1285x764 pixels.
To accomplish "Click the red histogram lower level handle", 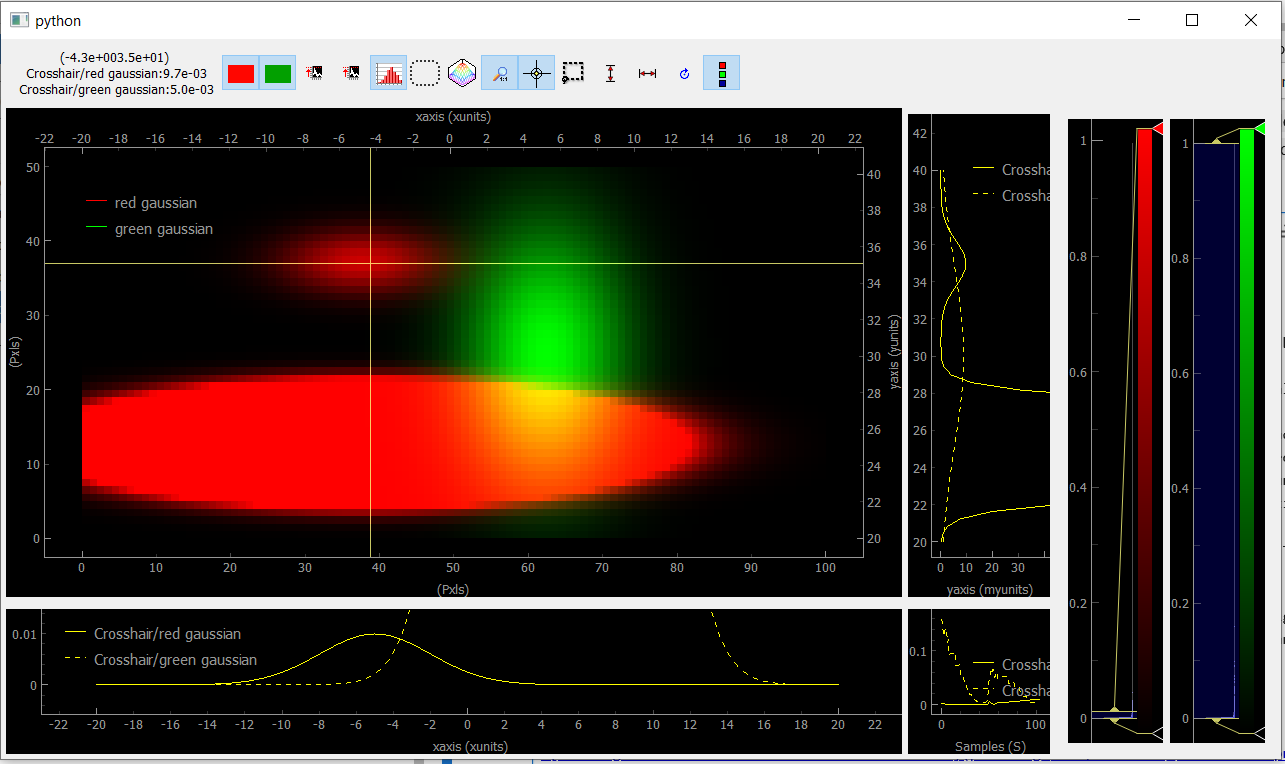I will click(1114, 720).
